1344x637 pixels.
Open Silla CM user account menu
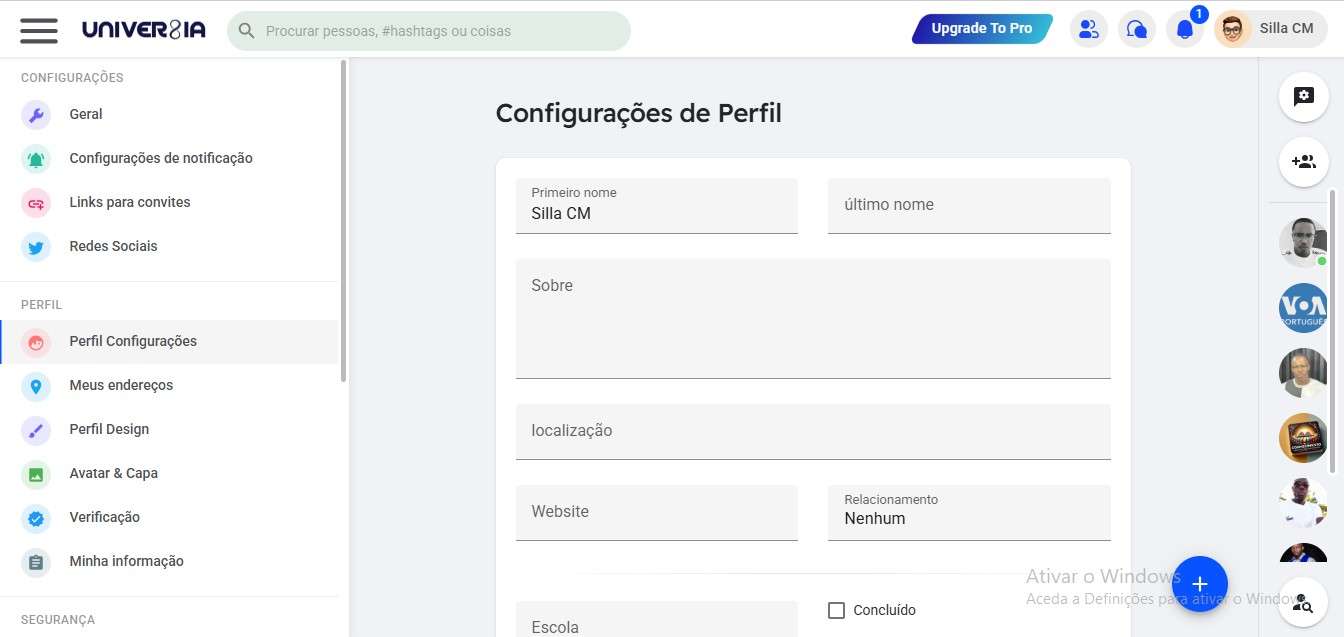pyautogui.click(x=1270, y=29)
